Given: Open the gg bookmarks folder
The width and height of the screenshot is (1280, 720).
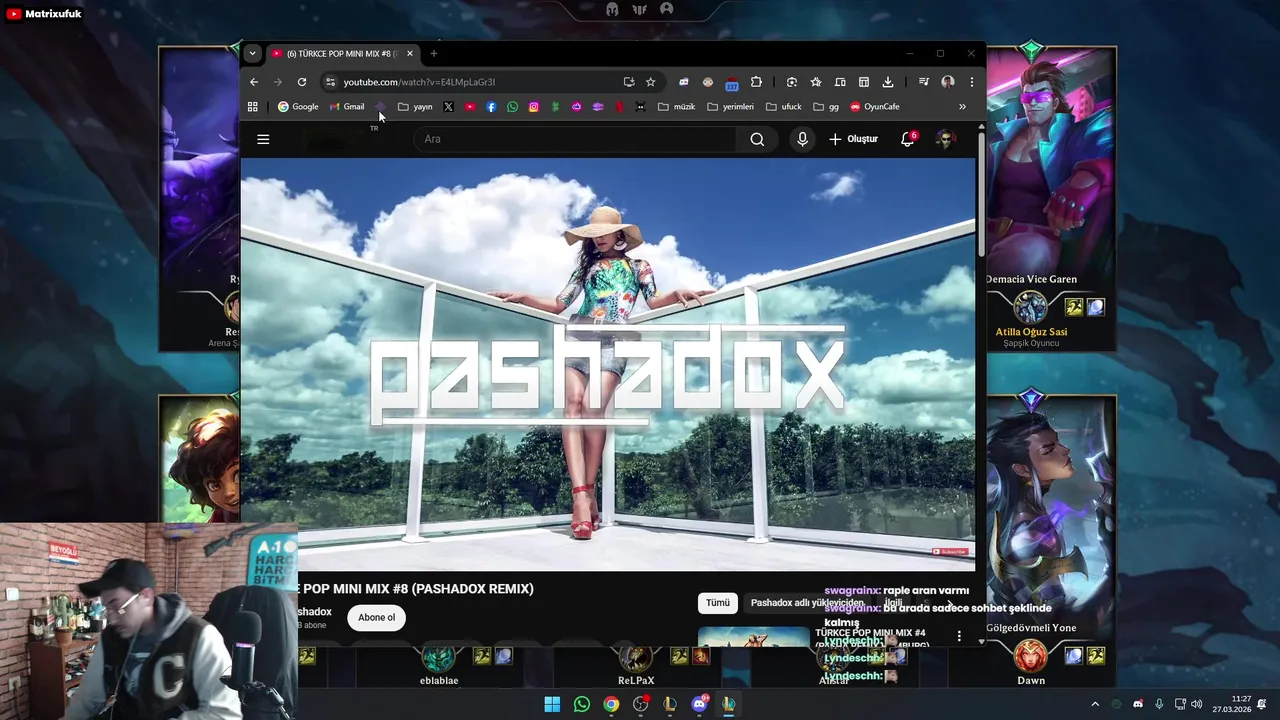Looking at the screenshot, I should [x=826, y=107].
